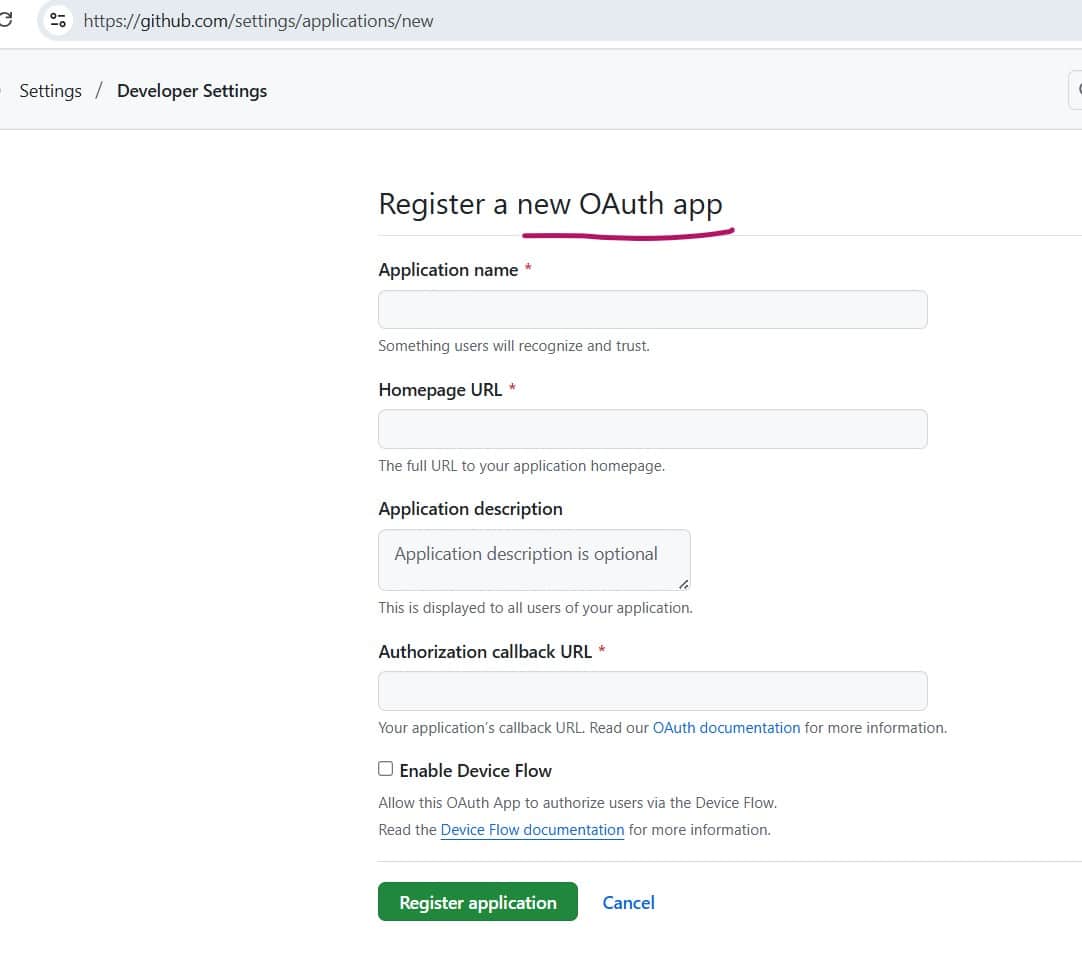1082x965 pixels.
Task: Toggle Device Flow by clicking its label text
Action: (x=476, y=770)
